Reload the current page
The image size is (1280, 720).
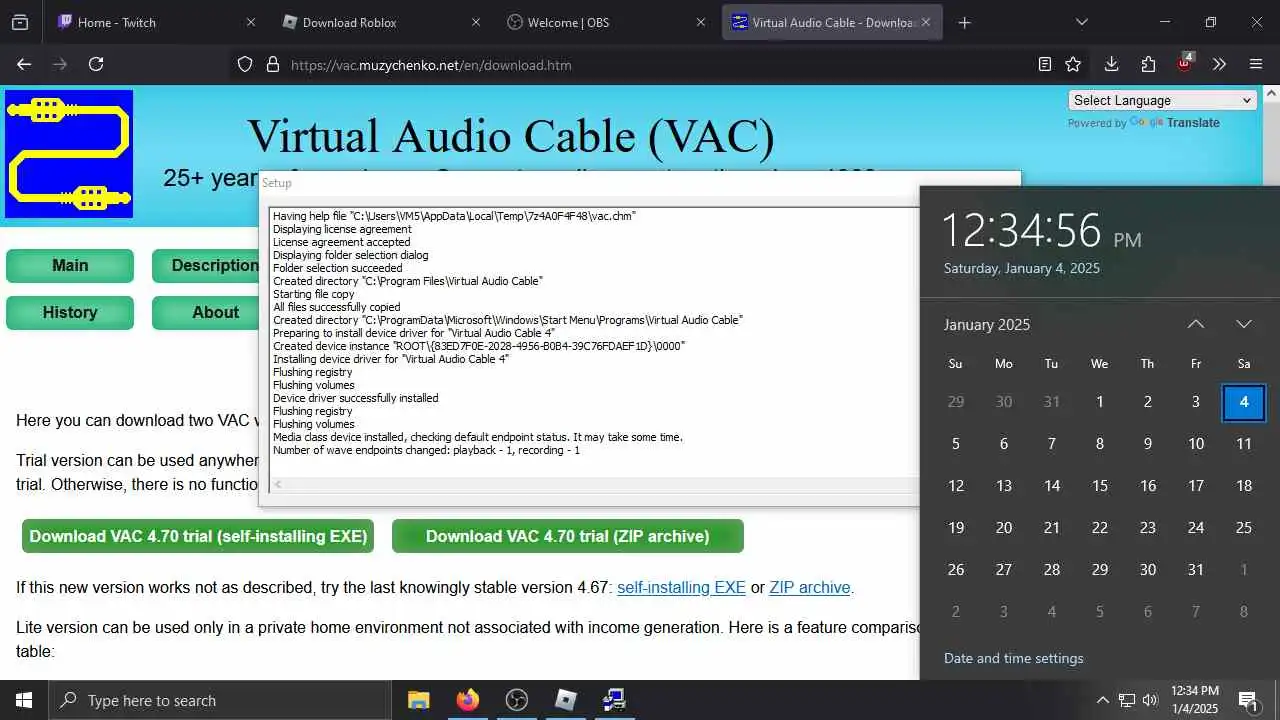pos(96,64)
